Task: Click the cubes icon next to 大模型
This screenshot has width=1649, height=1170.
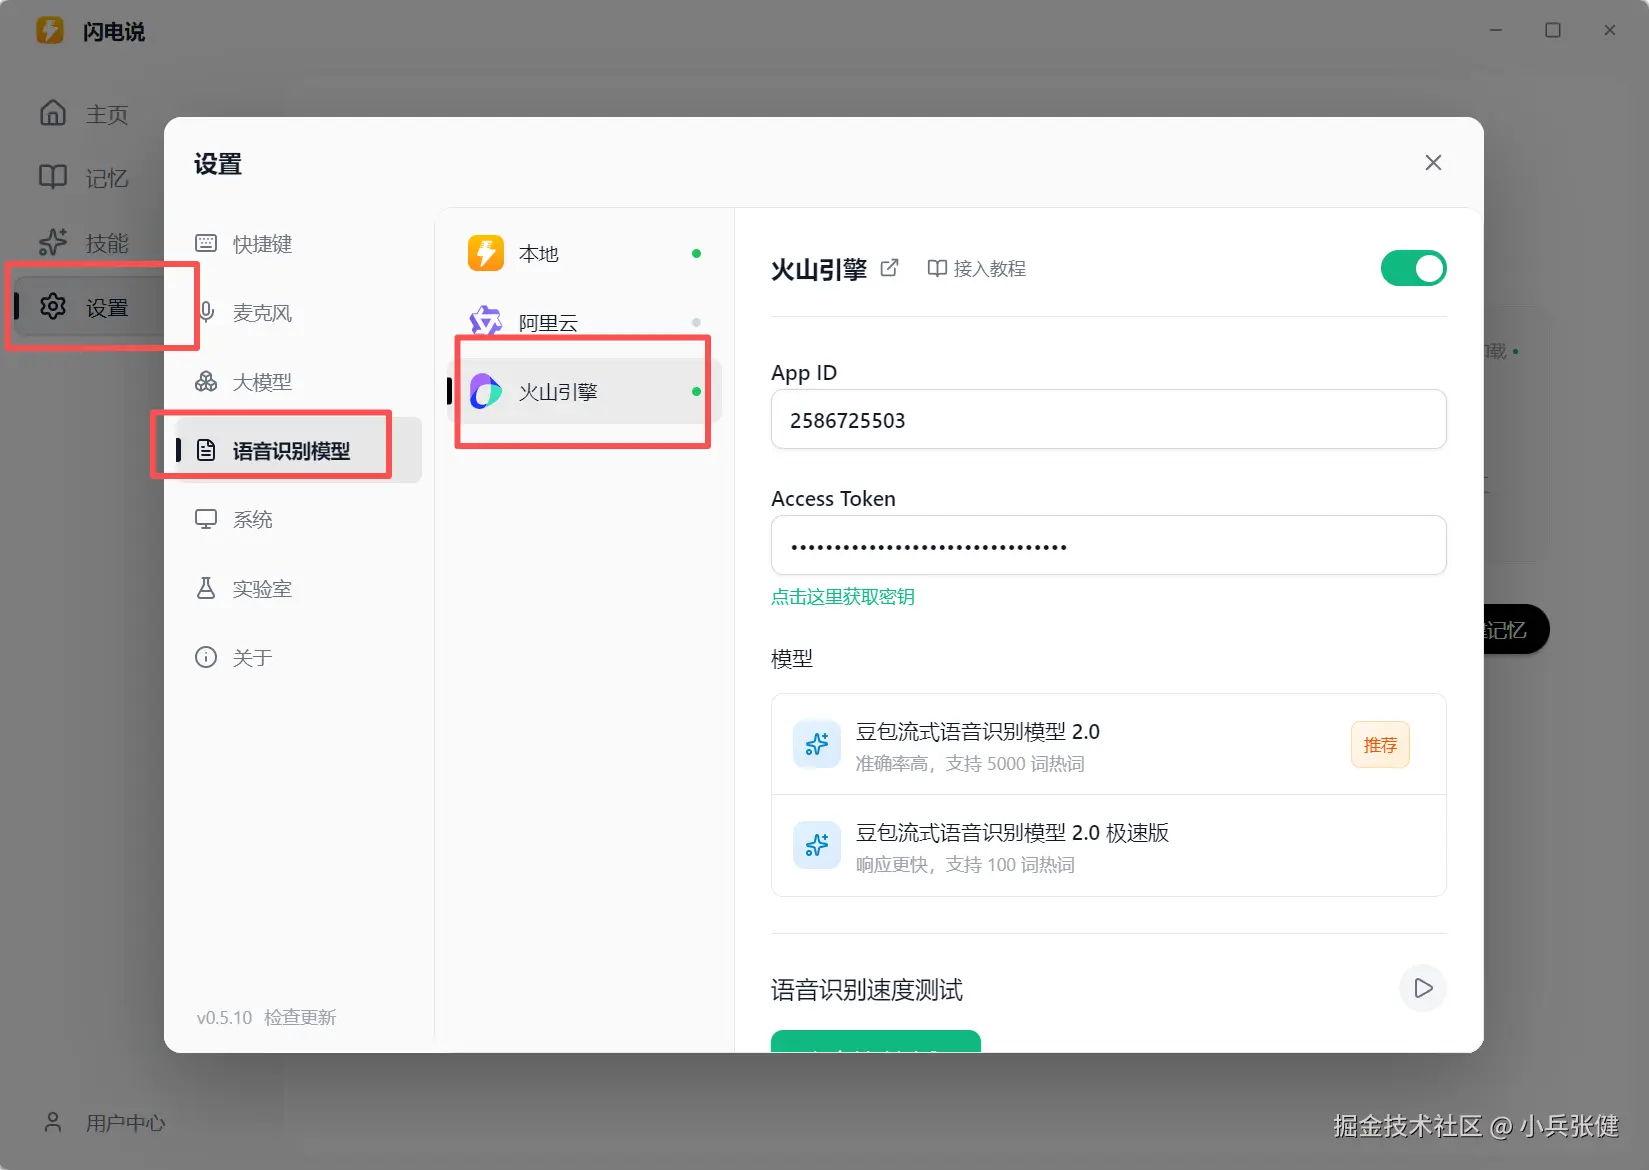Action: click(206, 381)
